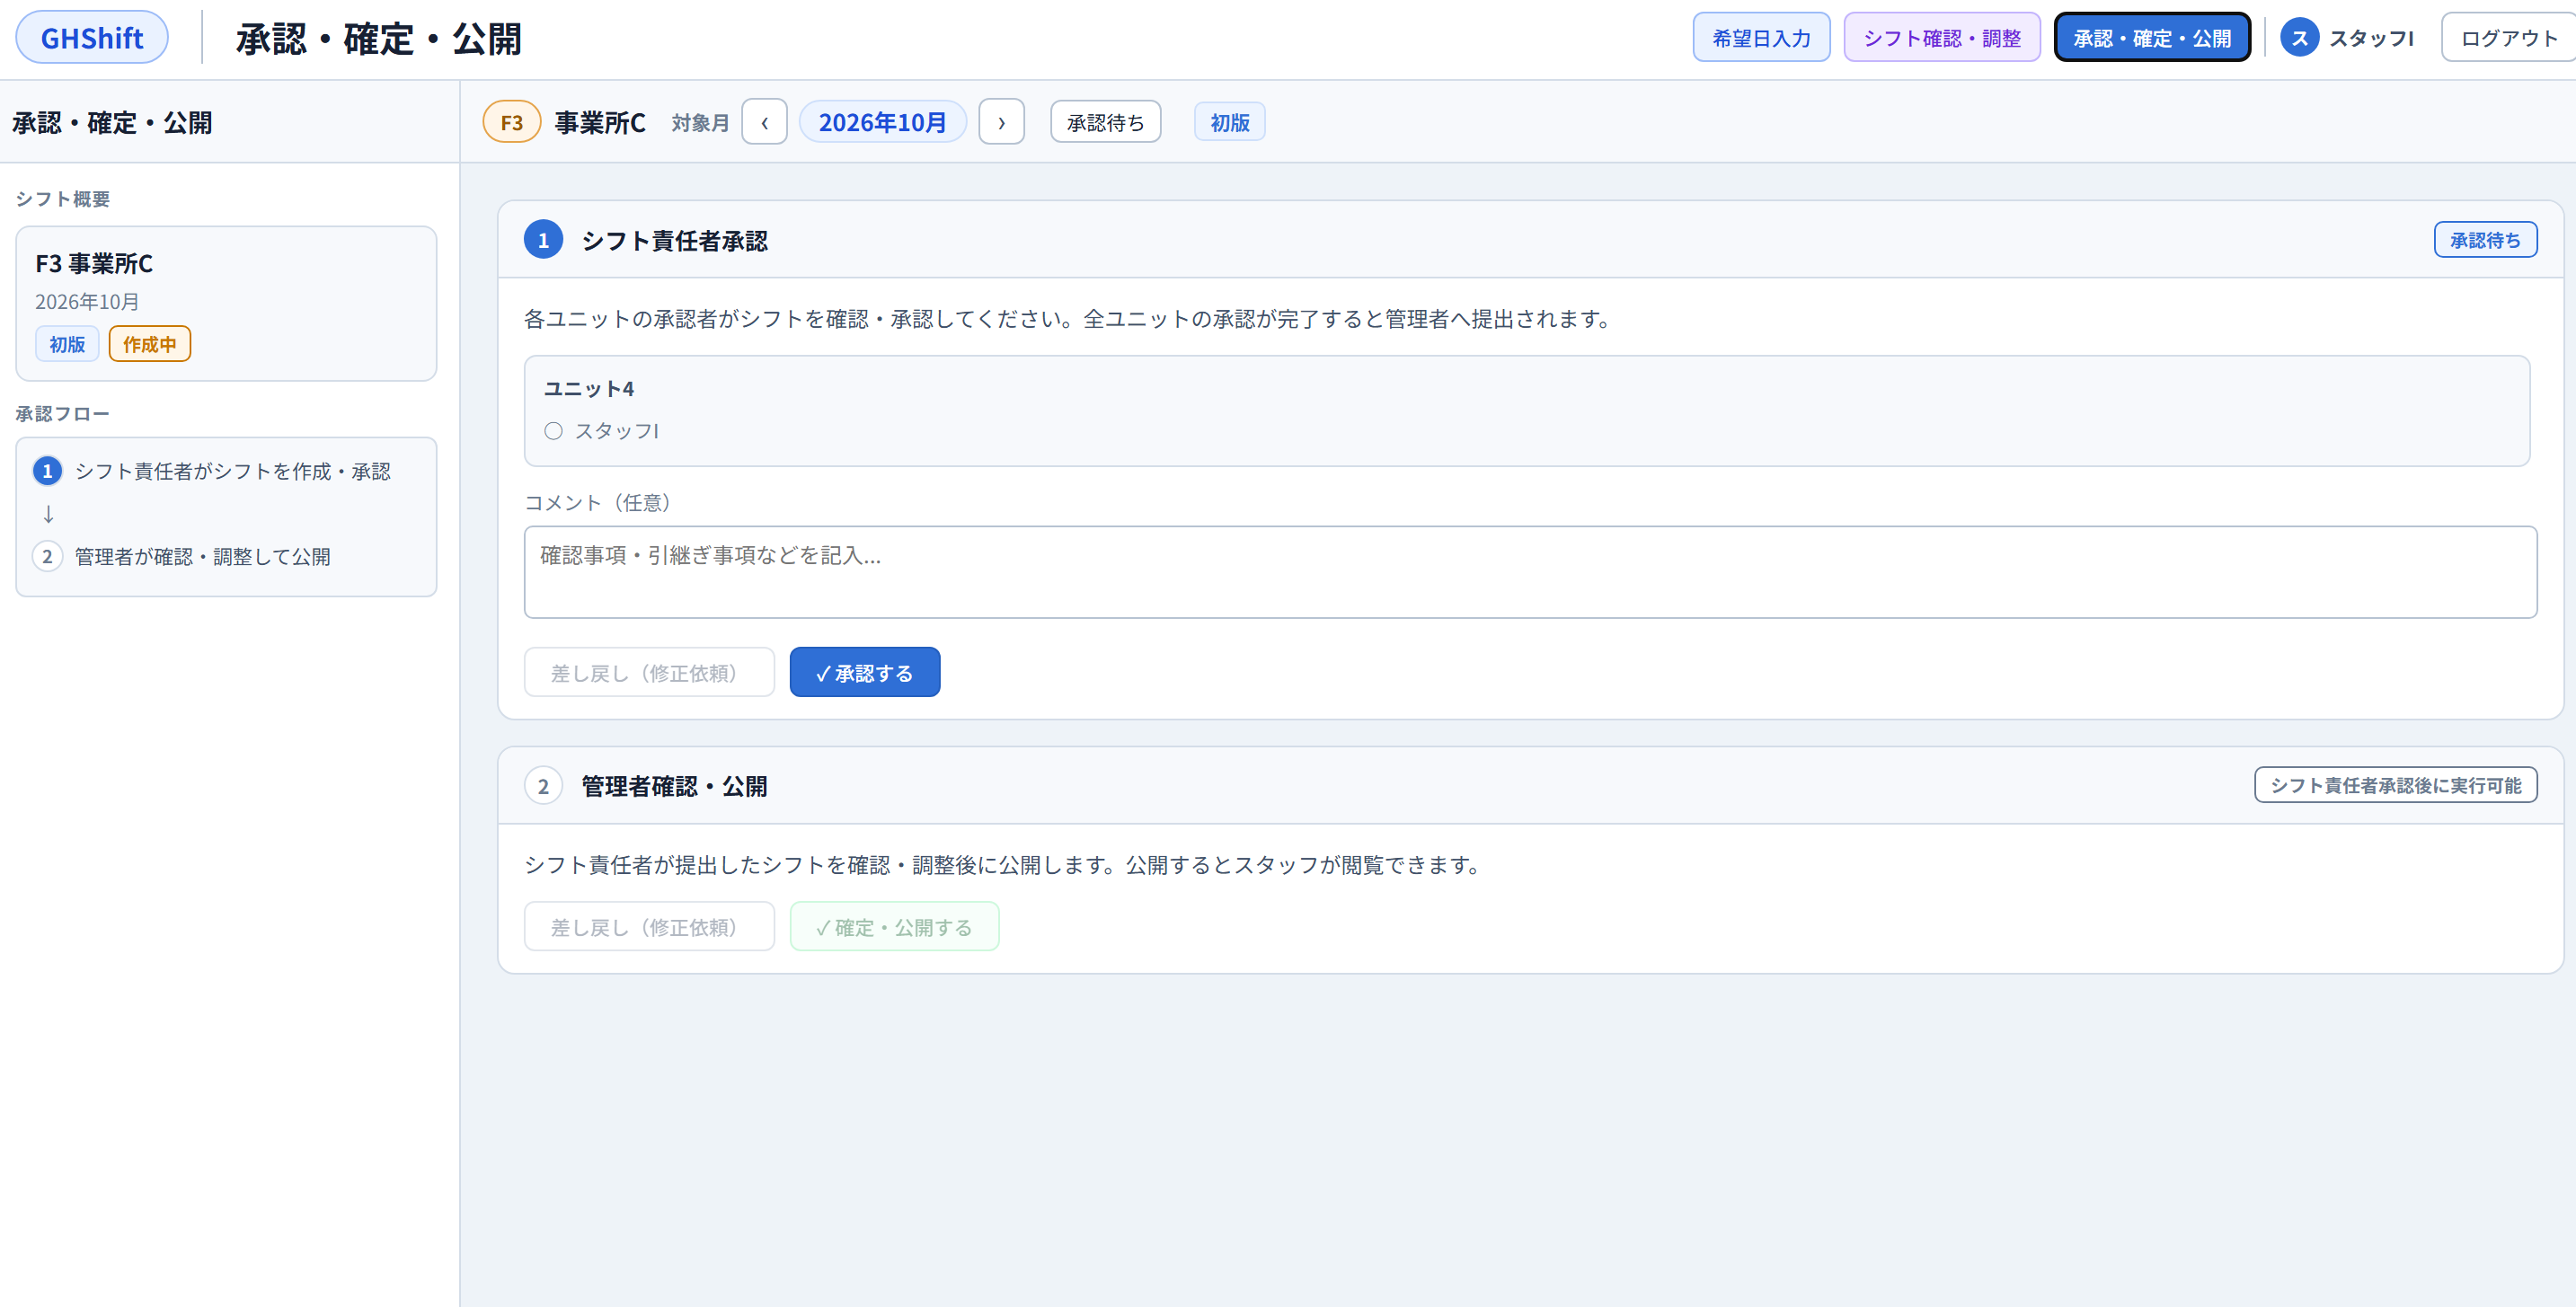Screen dimensions: 2576x1307
Task: Click step 1 circle in 承認フロー
Action: tap(47, 471)
